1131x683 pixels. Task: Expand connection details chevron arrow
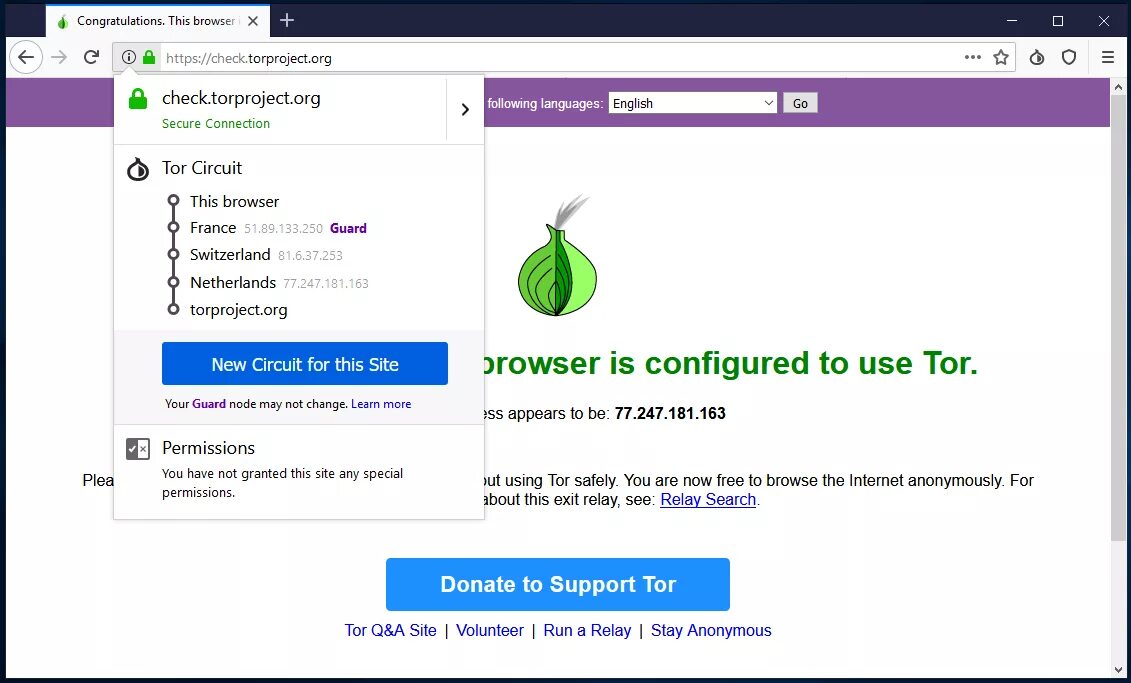(x=465, y=109)
